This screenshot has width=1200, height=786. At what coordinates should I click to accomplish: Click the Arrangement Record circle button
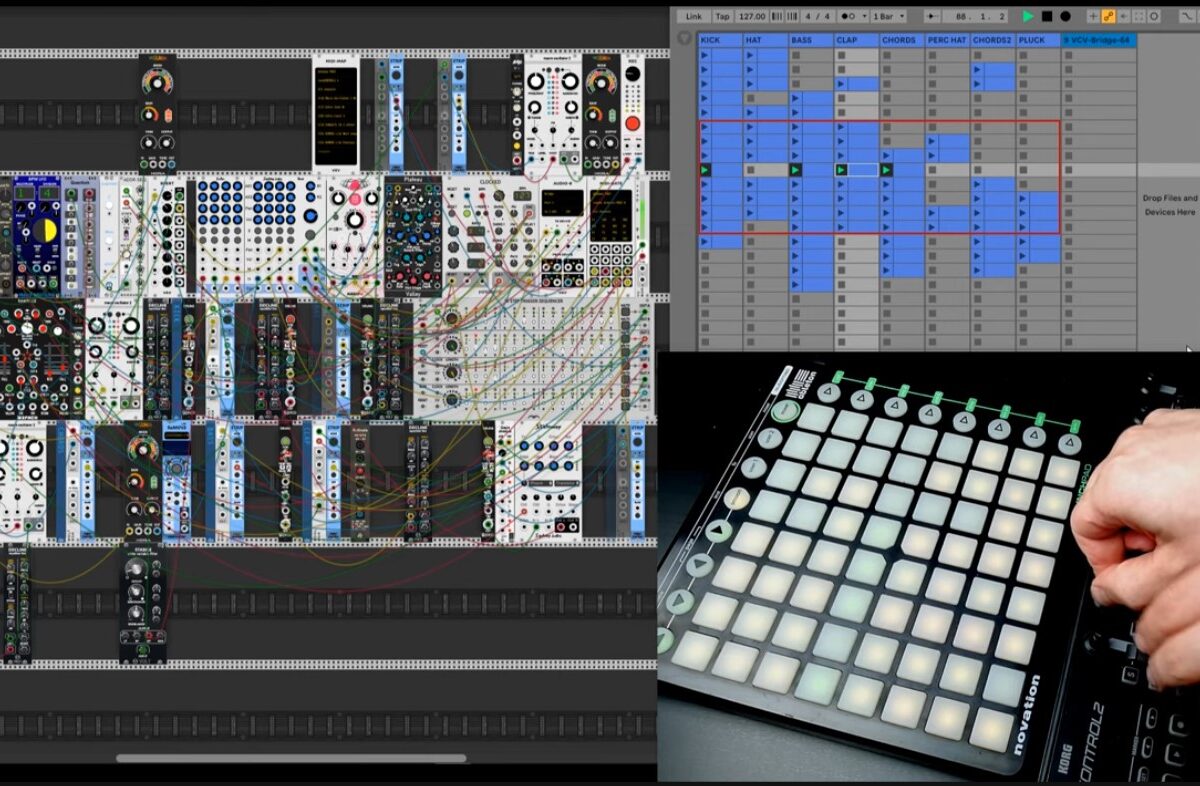1066,16
